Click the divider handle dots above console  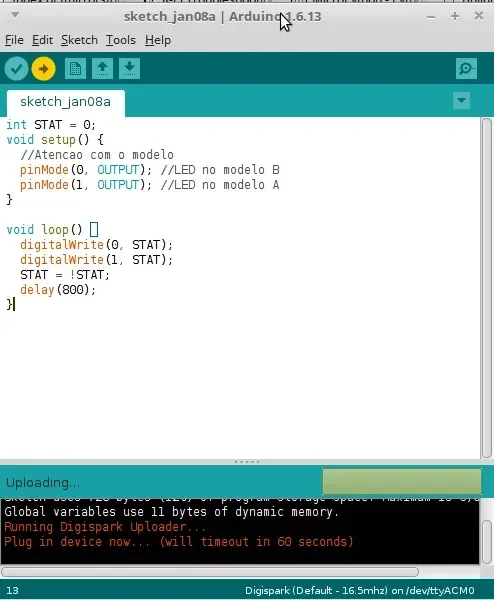(247, 462)
